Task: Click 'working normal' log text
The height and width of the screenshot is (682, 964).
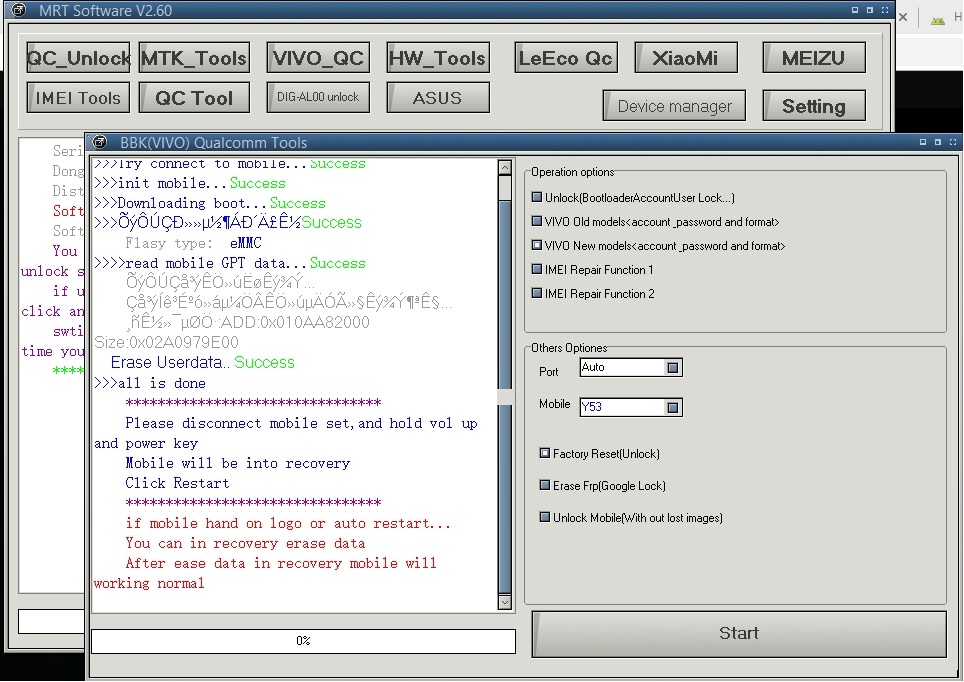Action: (149, 583)
